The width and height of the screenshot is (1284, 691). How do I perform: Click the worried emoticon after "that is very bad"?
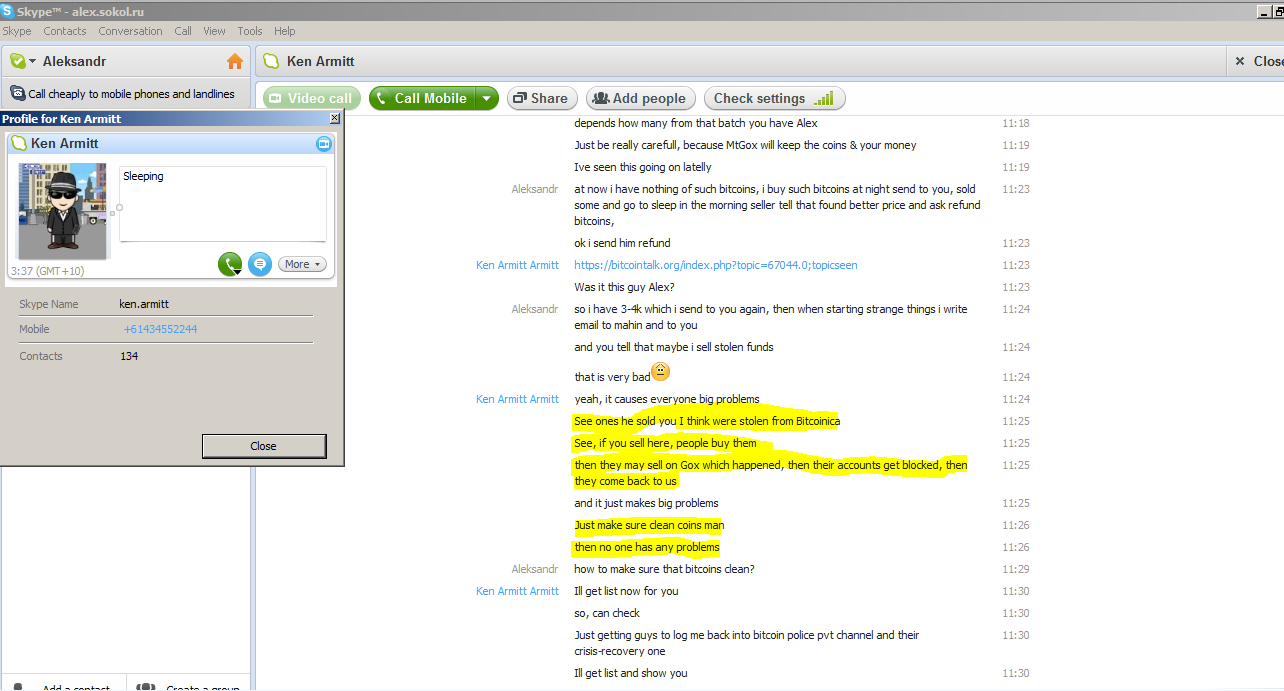coord(661,373)
